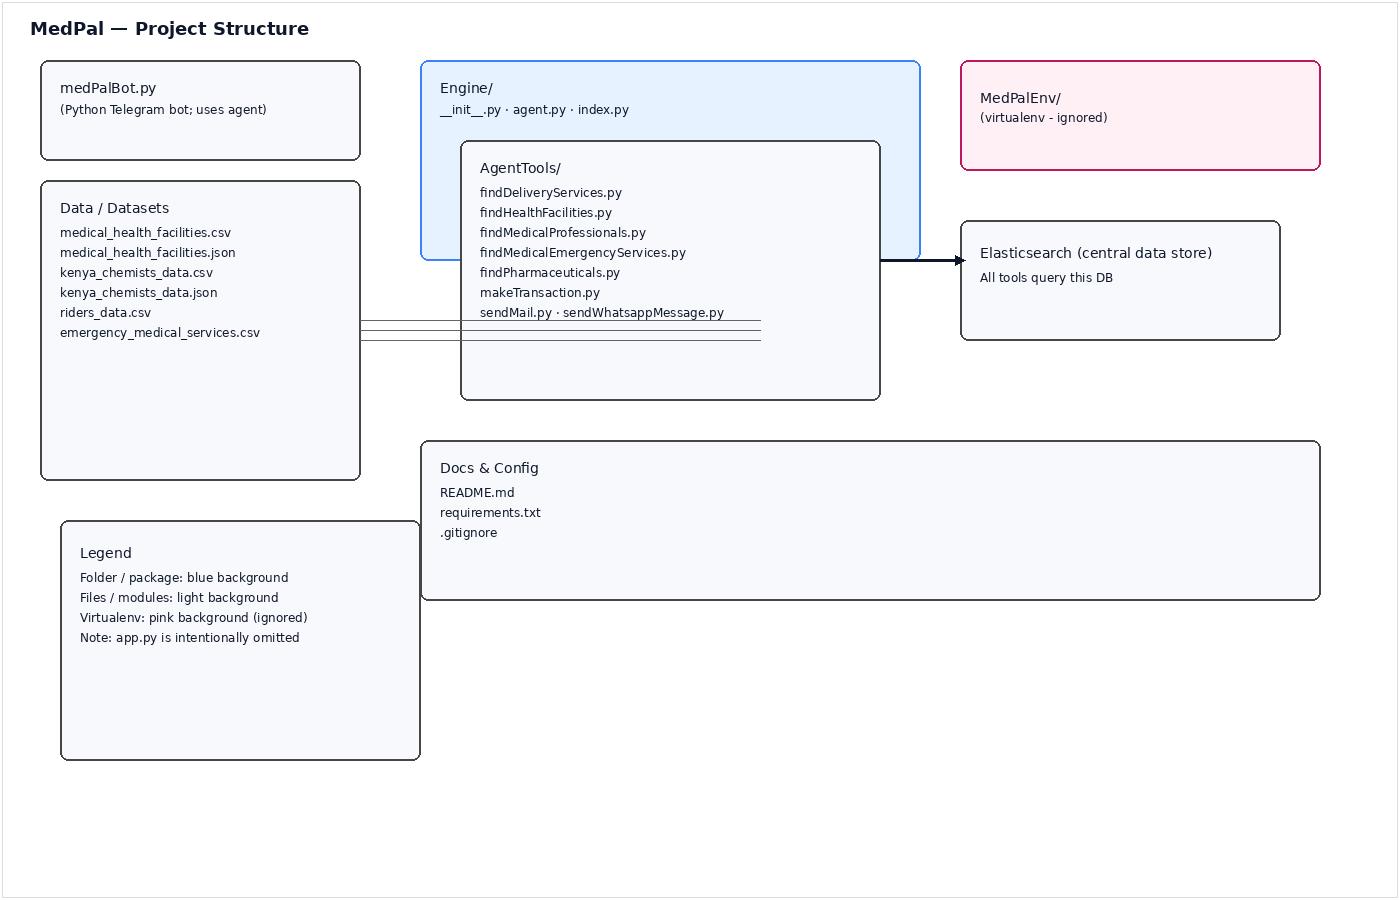
Task: Select findMedicalProfessionals.py entry
Action: [563, 233]
